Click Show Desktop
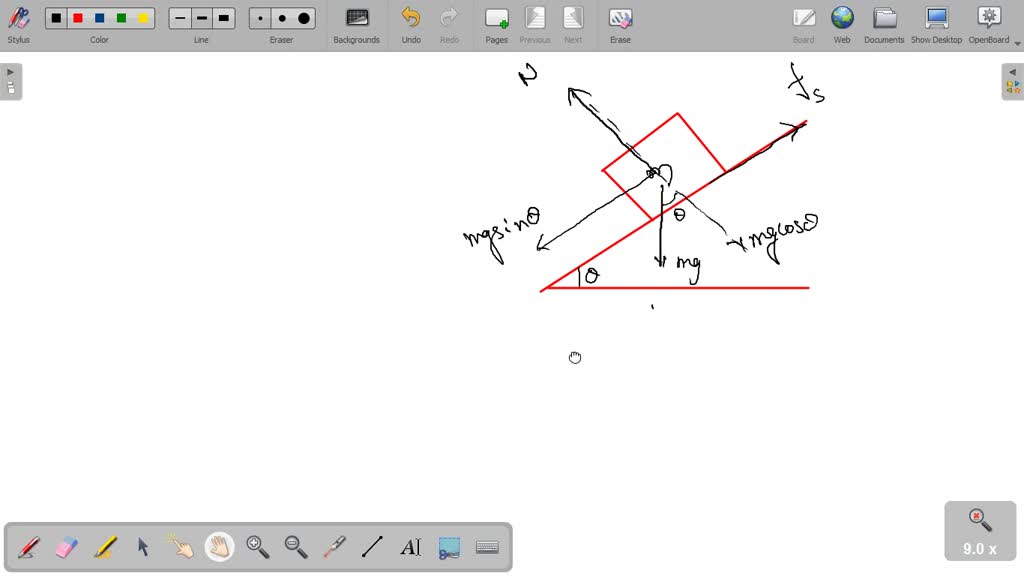The width and height of the screenshot is (1024, 576). pos(936,25)
